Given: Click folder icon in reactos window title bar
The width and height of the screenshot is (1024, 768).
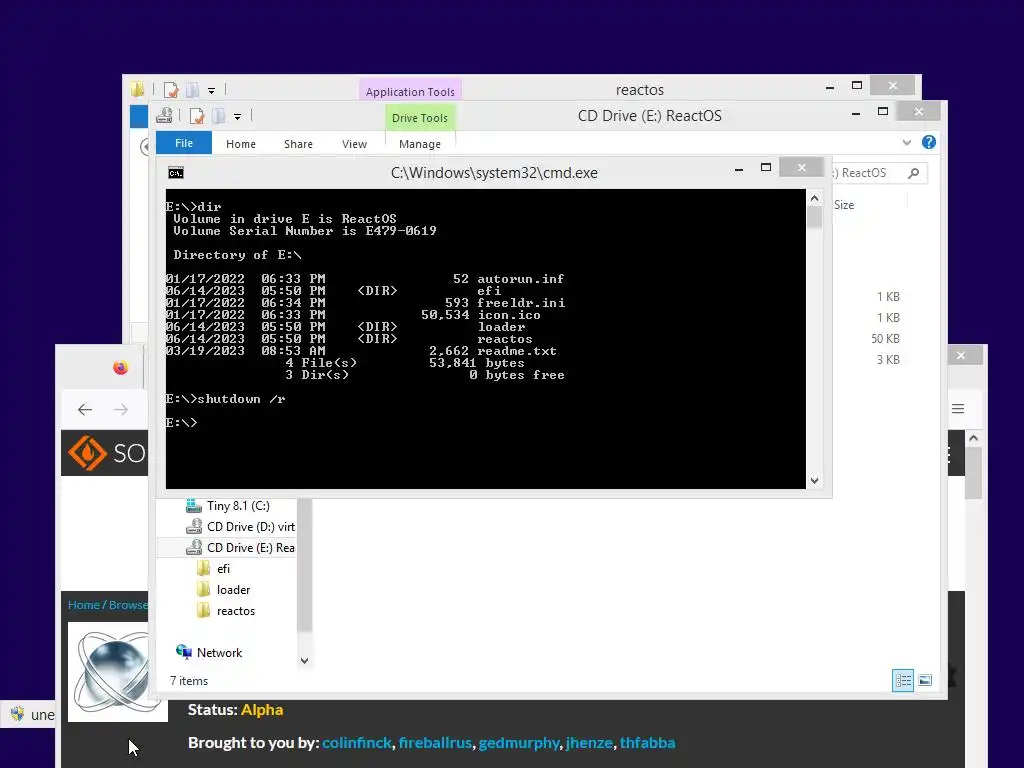Looking at the screenshot, I should [x=137, y=89].
